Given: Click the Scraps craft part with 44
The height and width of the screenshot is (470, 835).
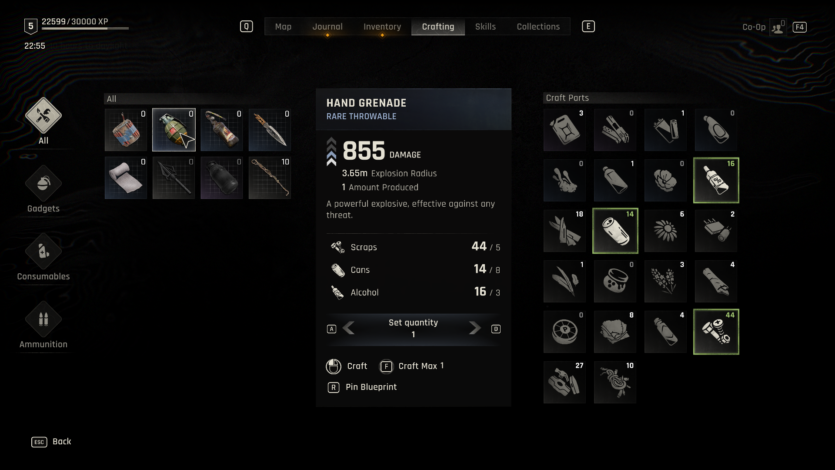Looking at the screenshot, I should [x=716, y=332].
